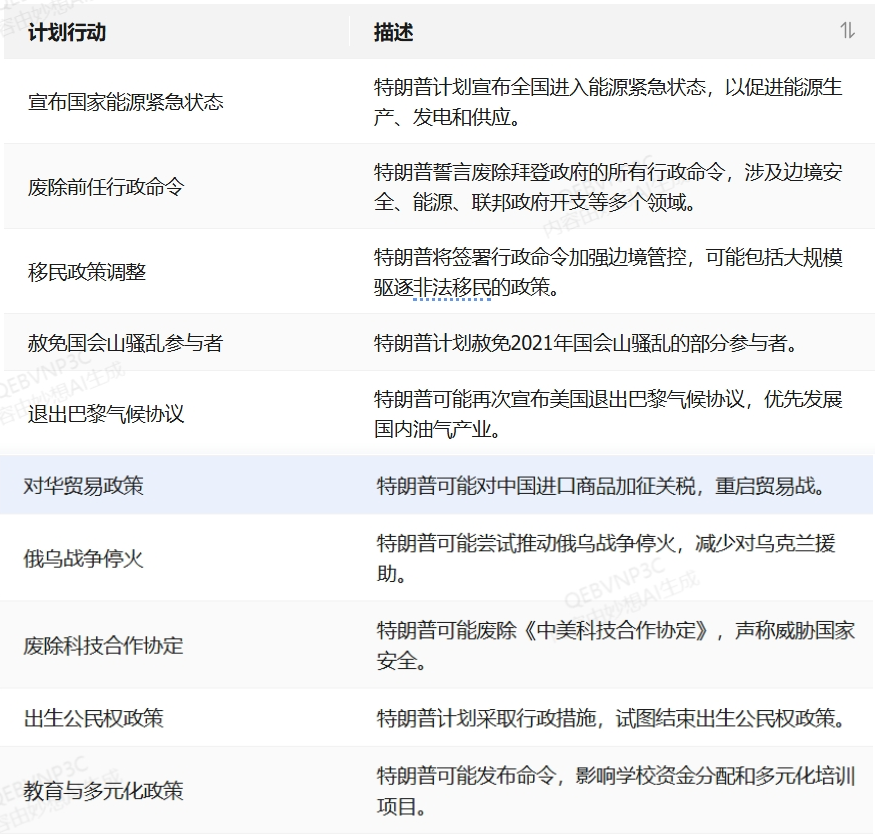Click description about 减少对乌克兰援助

tap(605, 558)
